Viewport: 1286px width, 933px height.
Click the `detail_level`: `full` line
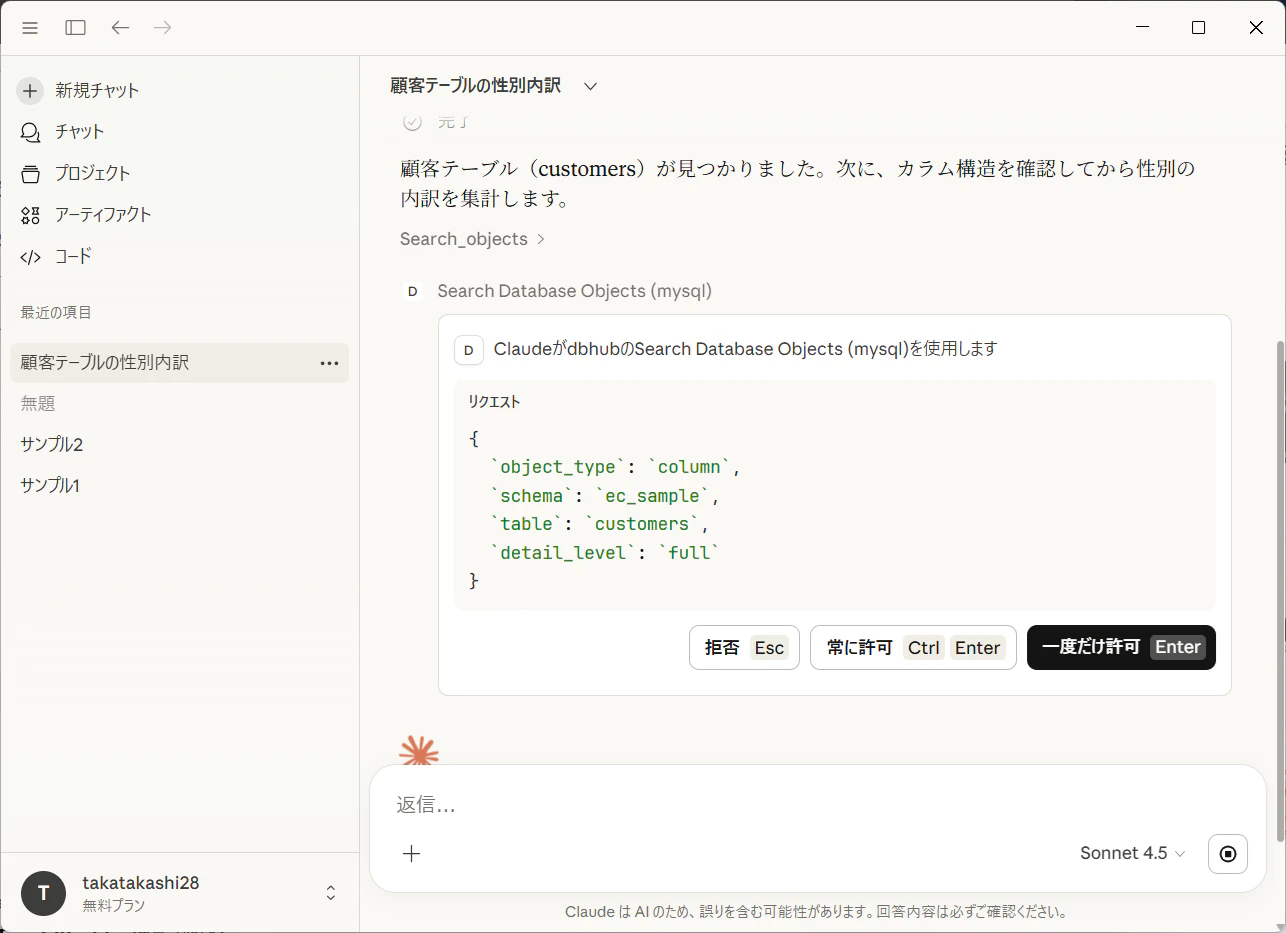(x=605, y=553)
